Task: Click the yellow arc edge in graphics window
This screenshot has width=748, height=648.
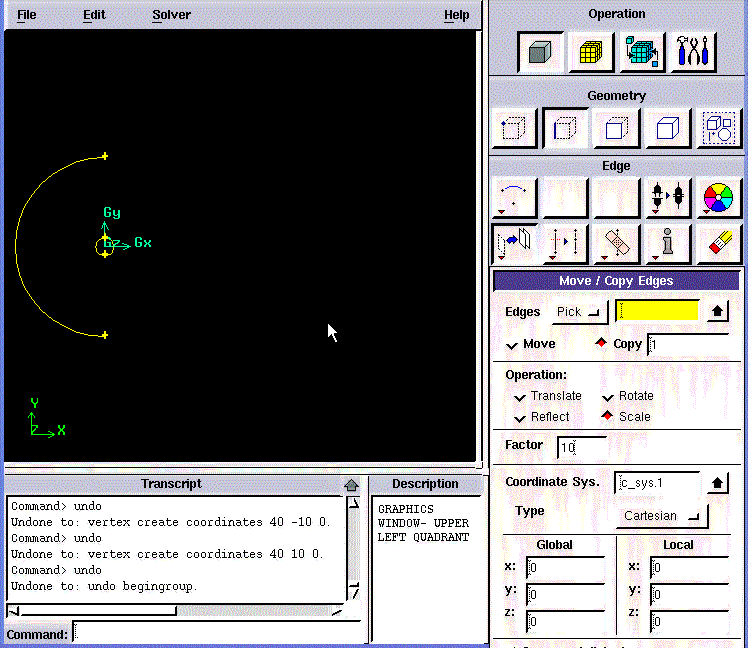Action: (16, 247)
